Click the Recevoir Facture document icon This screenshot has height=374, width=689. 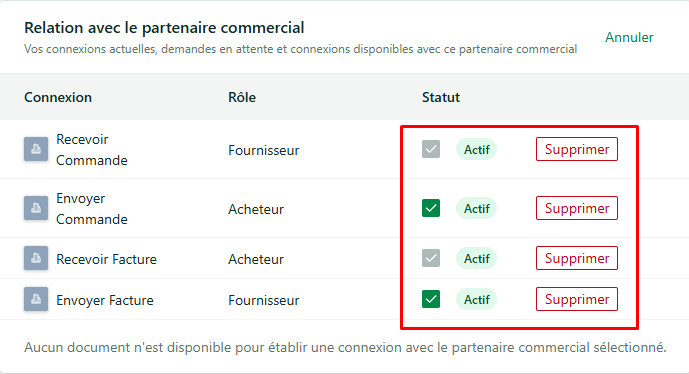[36, 258]
